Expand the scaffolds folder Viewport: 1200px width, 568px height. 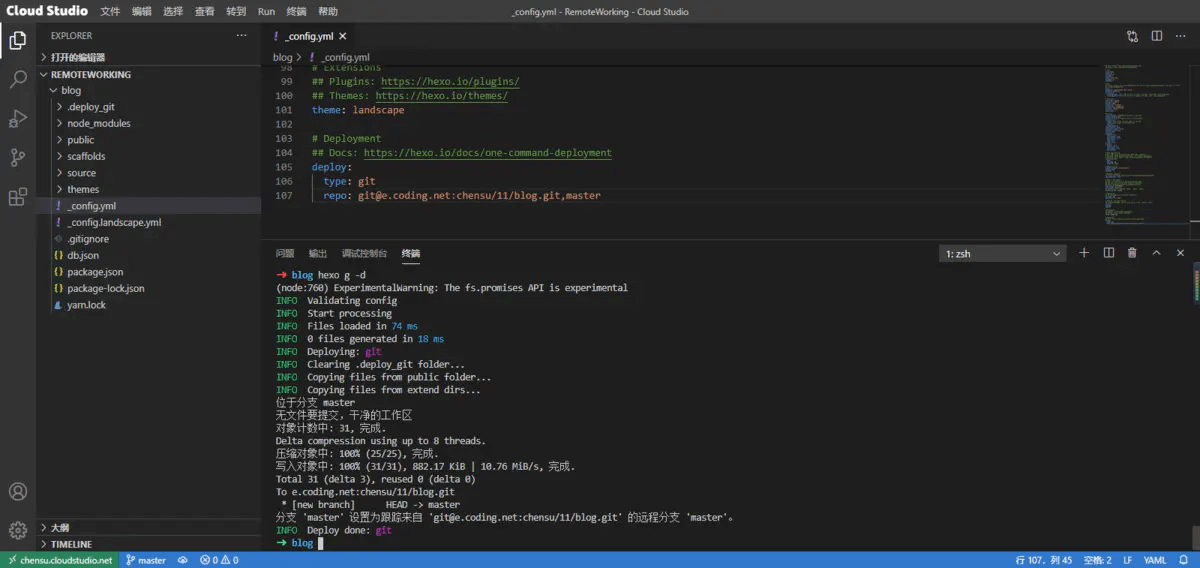point(149,156)
